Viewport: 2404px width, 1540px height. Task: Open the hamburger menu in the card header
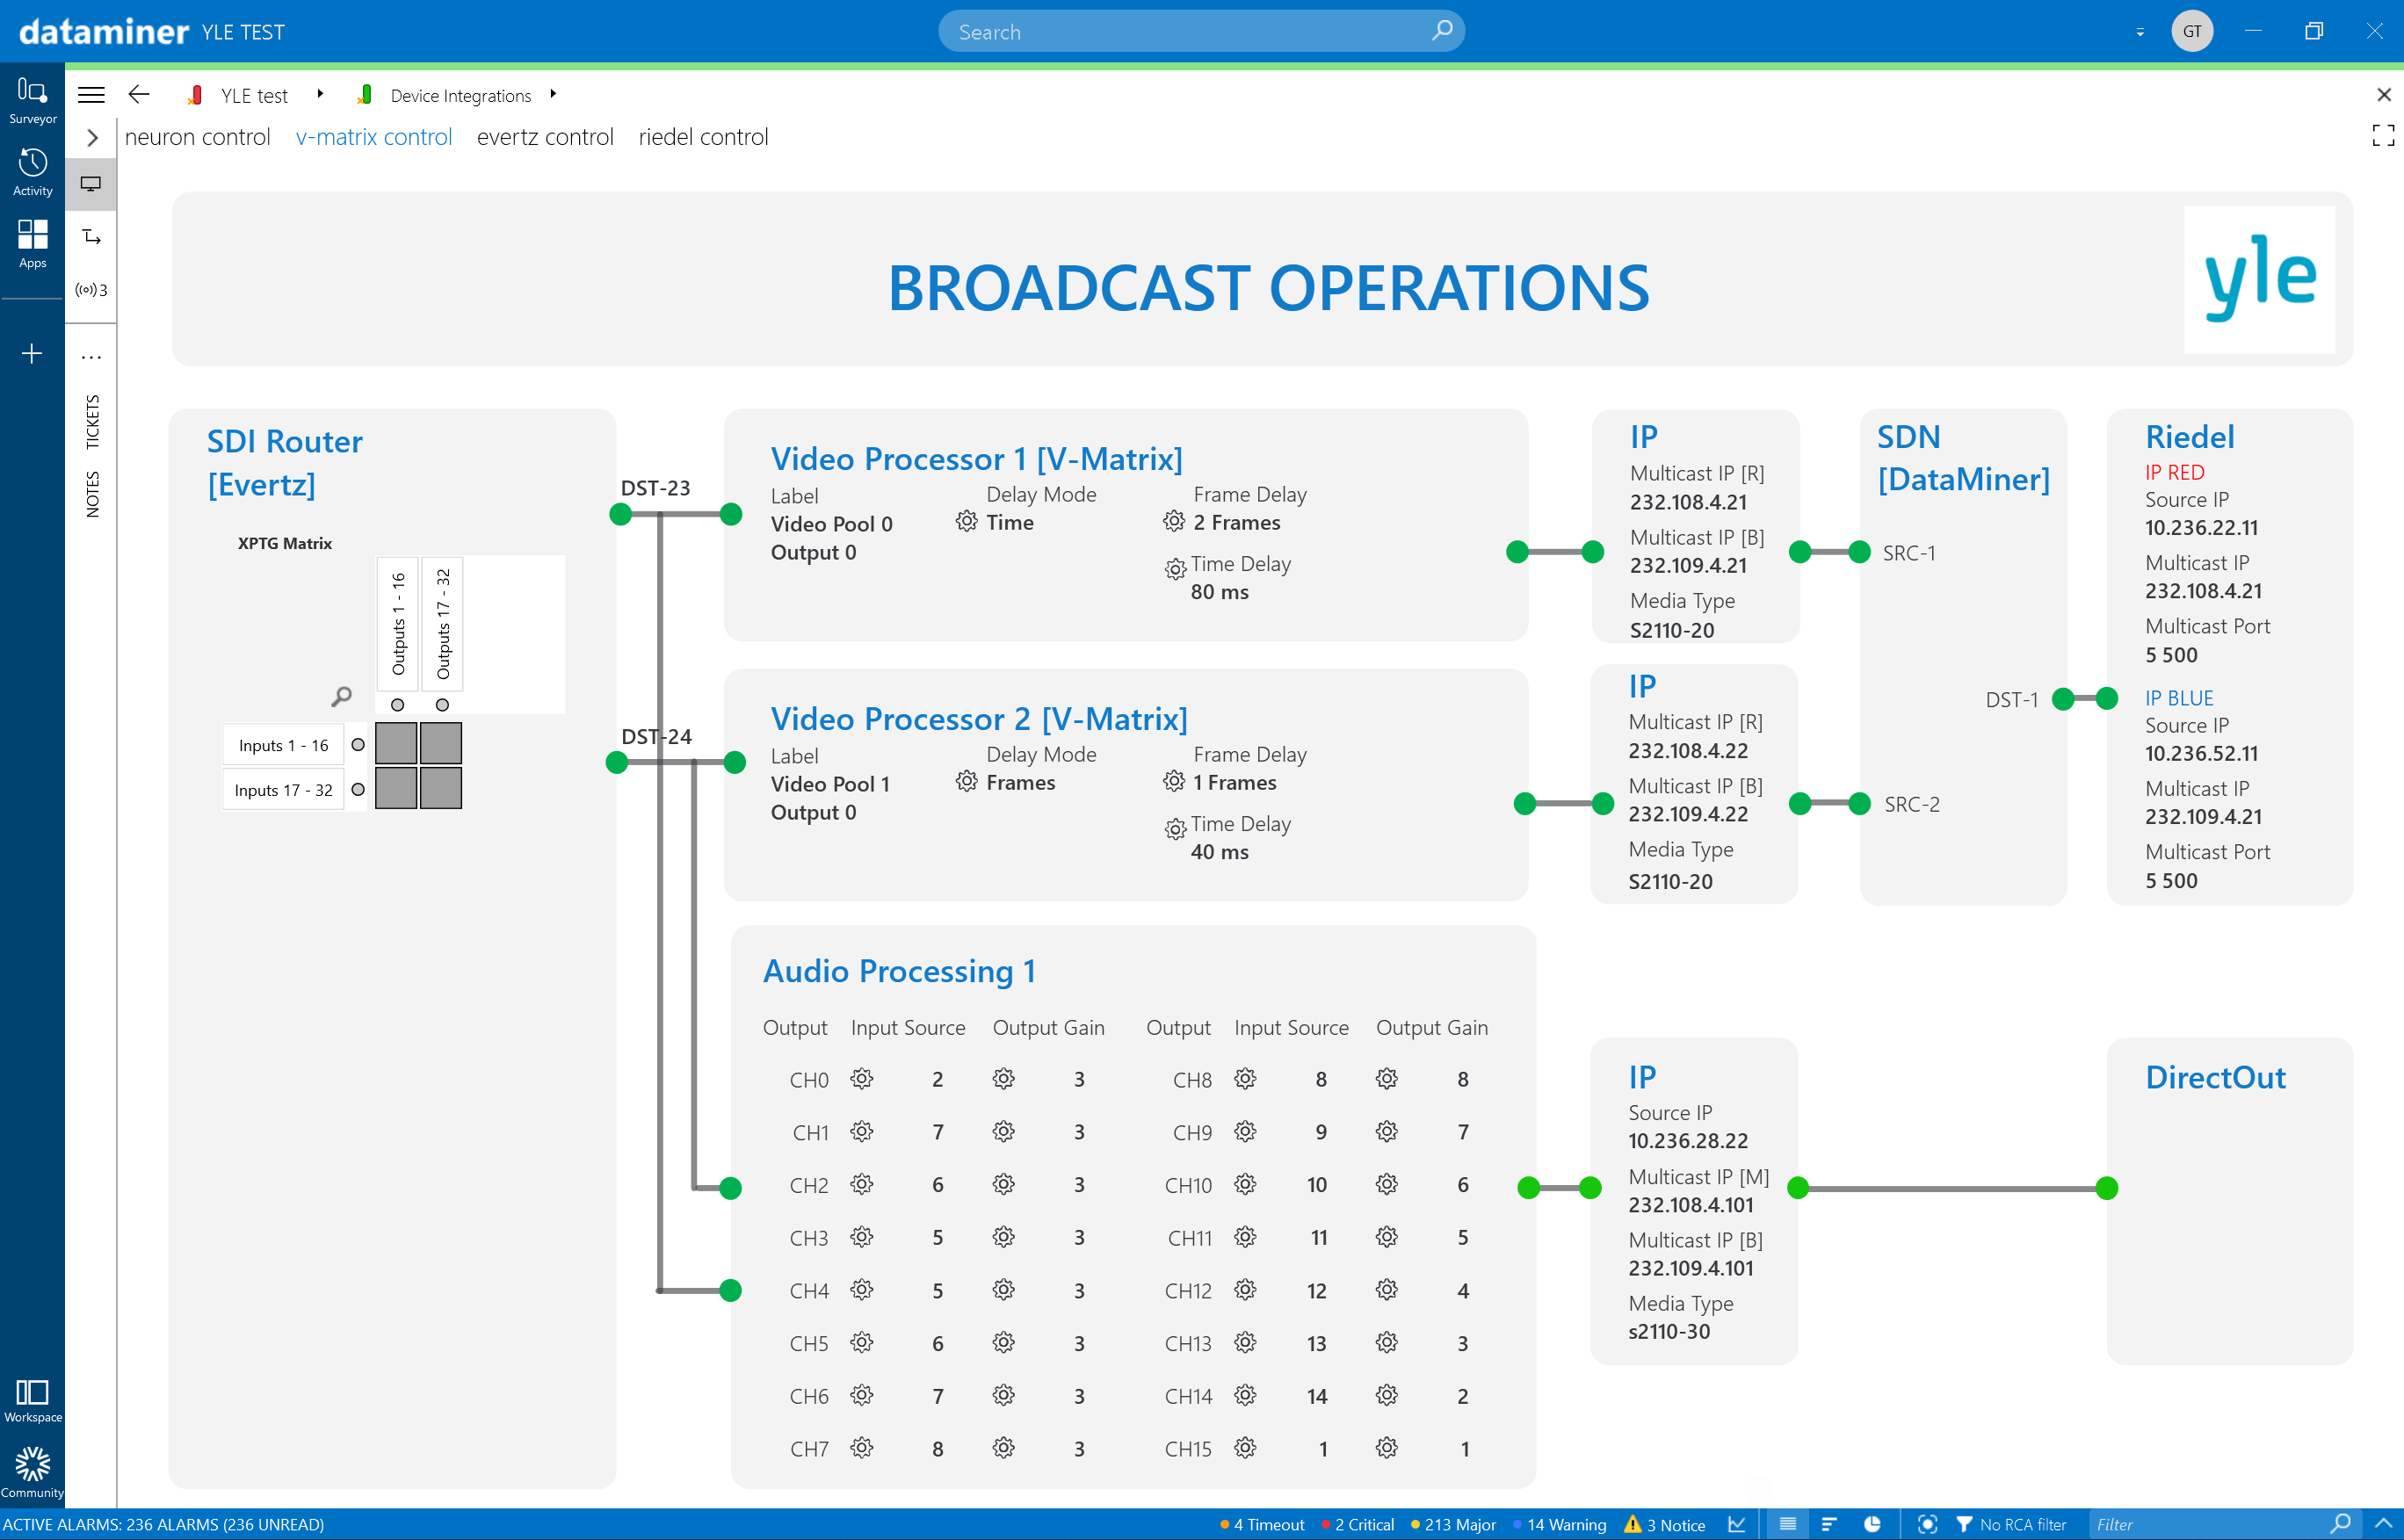[91, 95]
